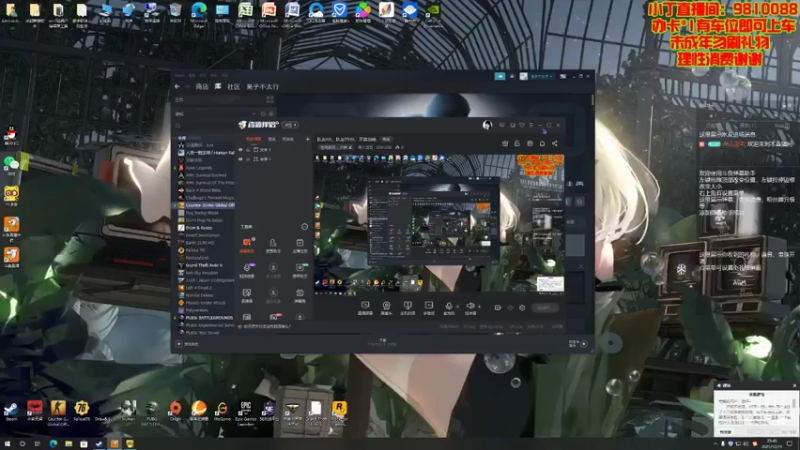Image resolution: width=800 pixels, height=450 pixels.
Task: Select Grand Theft Auto V in Steam library
Action: [x=206, y=265]
